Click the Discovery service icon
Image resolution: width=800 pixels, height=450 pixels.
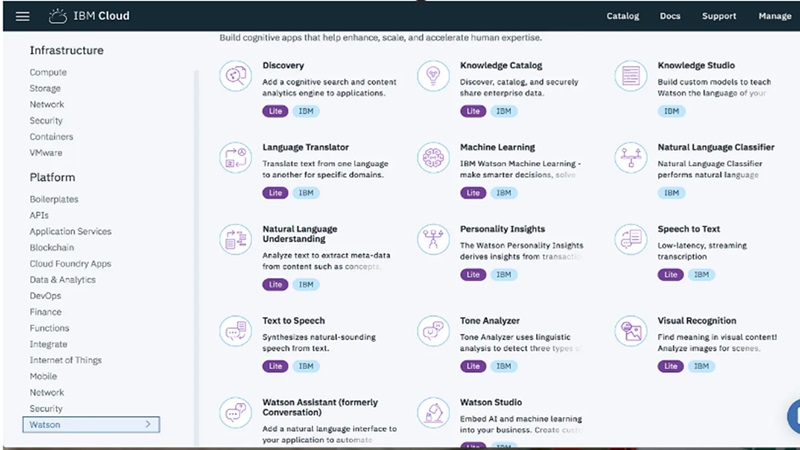(x=235, y=76)
